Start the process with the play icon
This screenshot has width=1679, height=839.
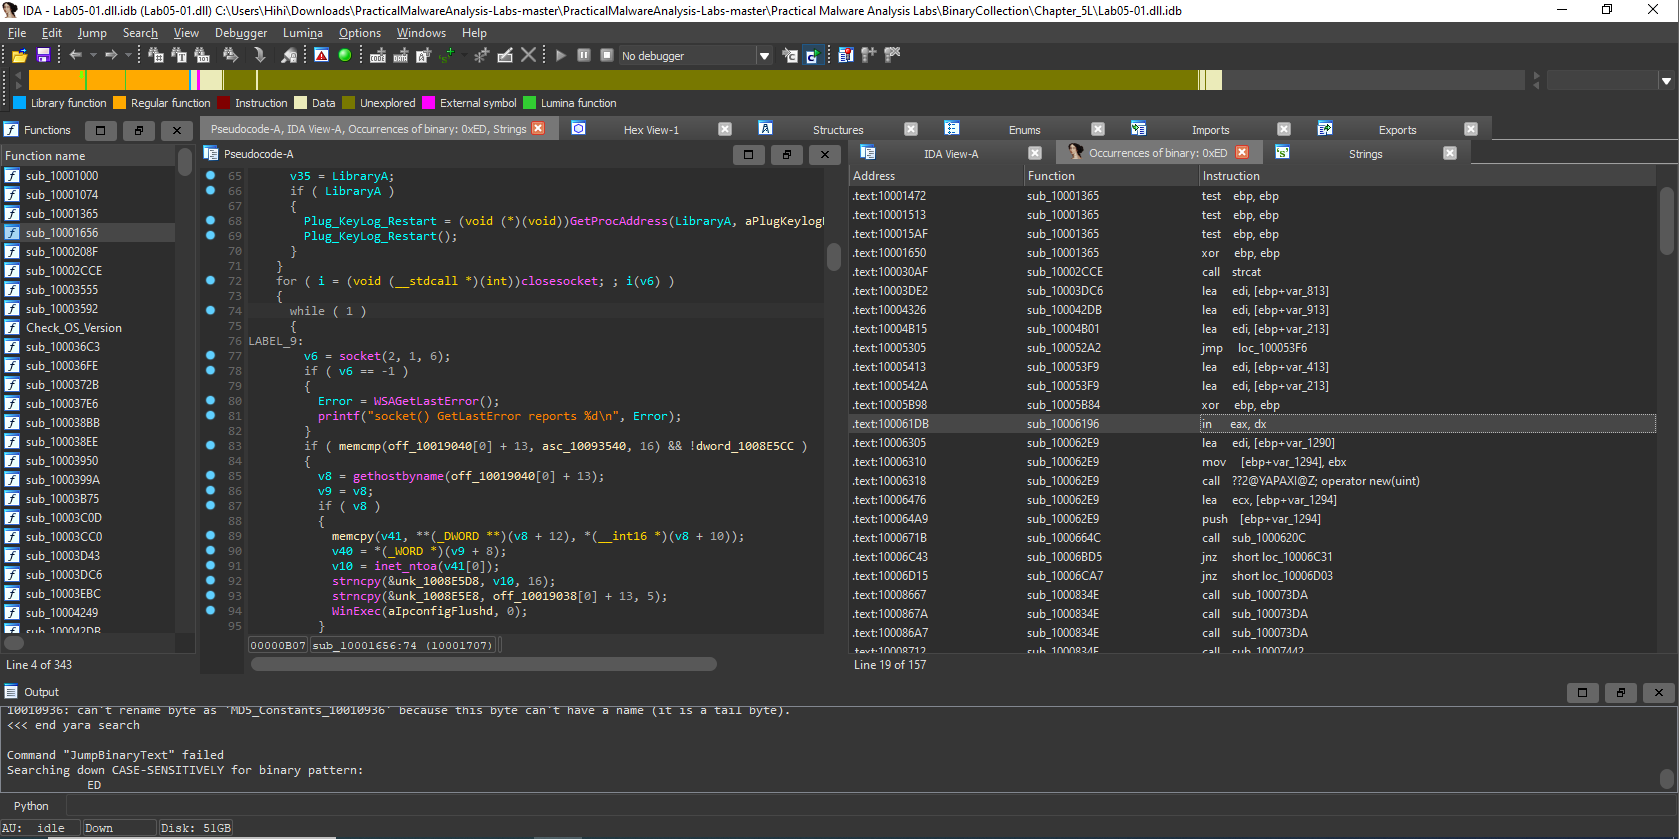(560, 56)
